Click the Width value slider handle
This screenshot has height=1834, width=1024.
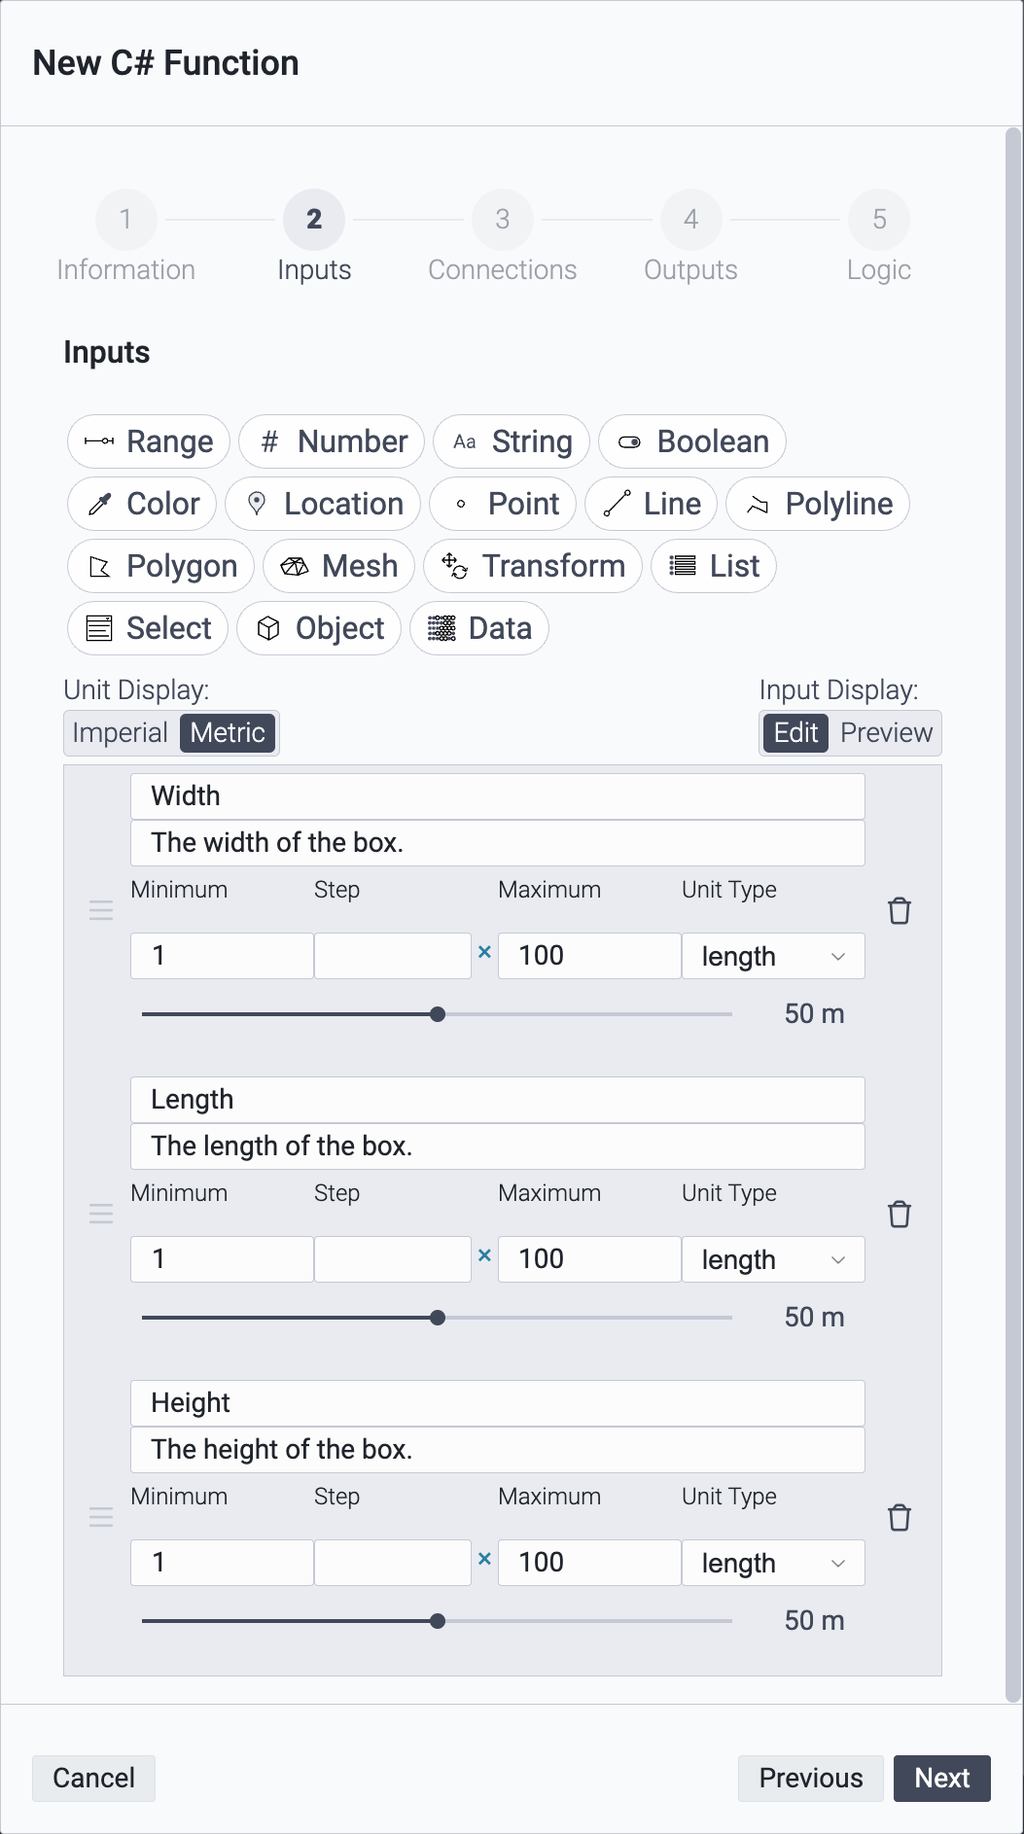tap(437, 1014)
